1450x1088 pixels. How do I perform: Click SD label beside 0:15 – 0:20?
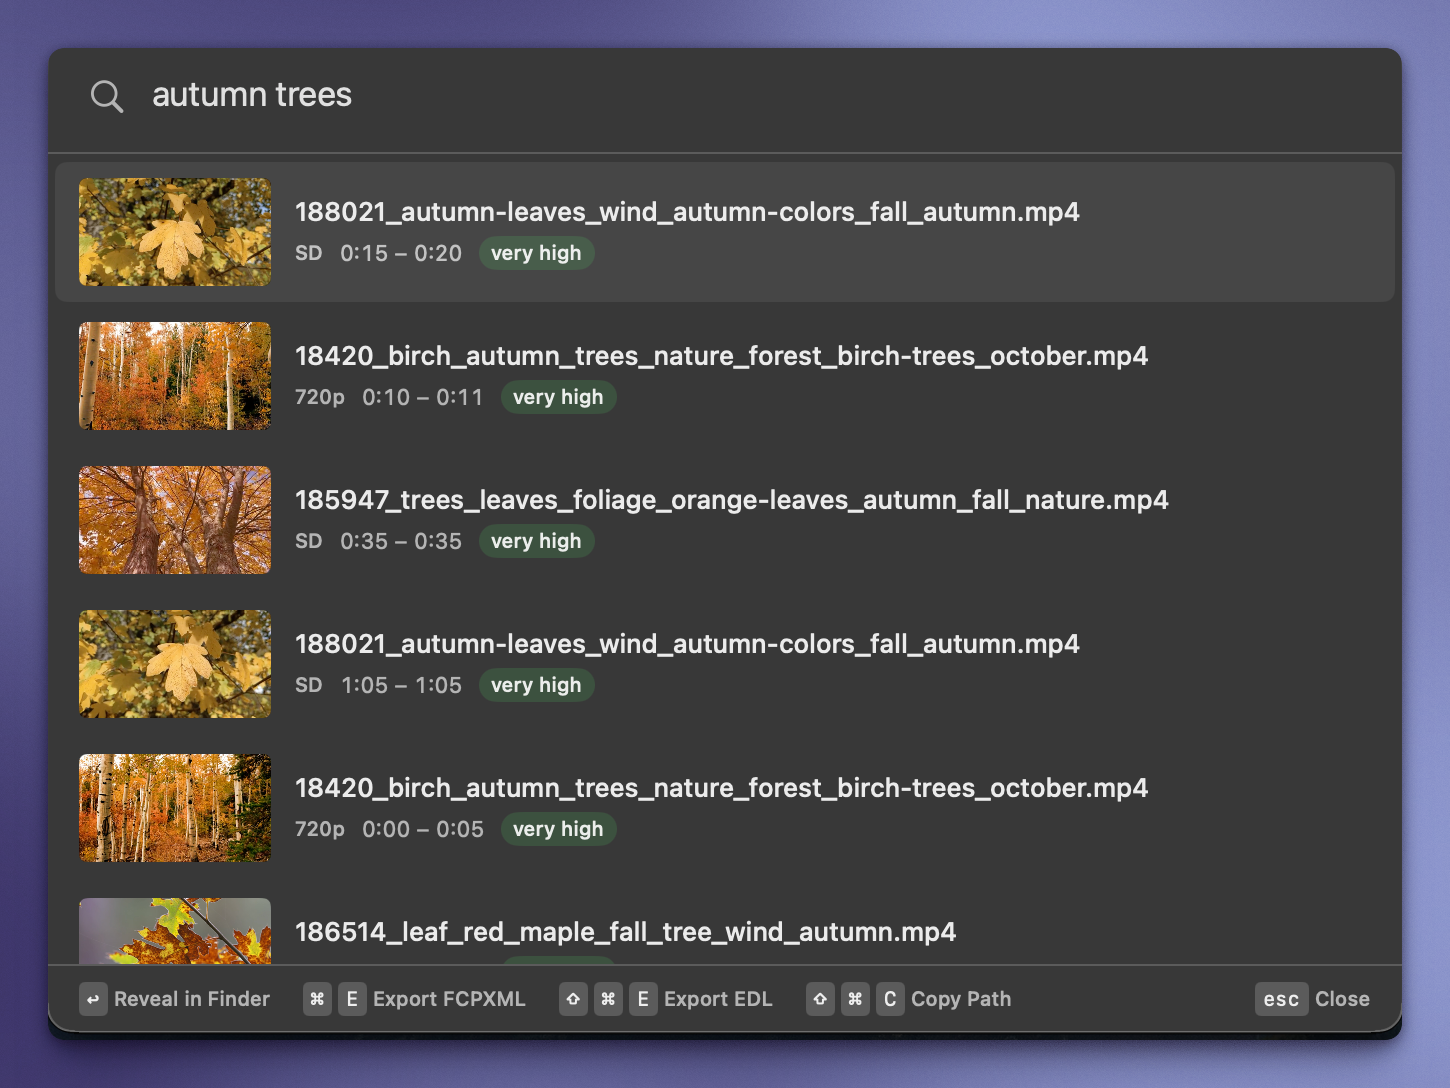(308, 253)
